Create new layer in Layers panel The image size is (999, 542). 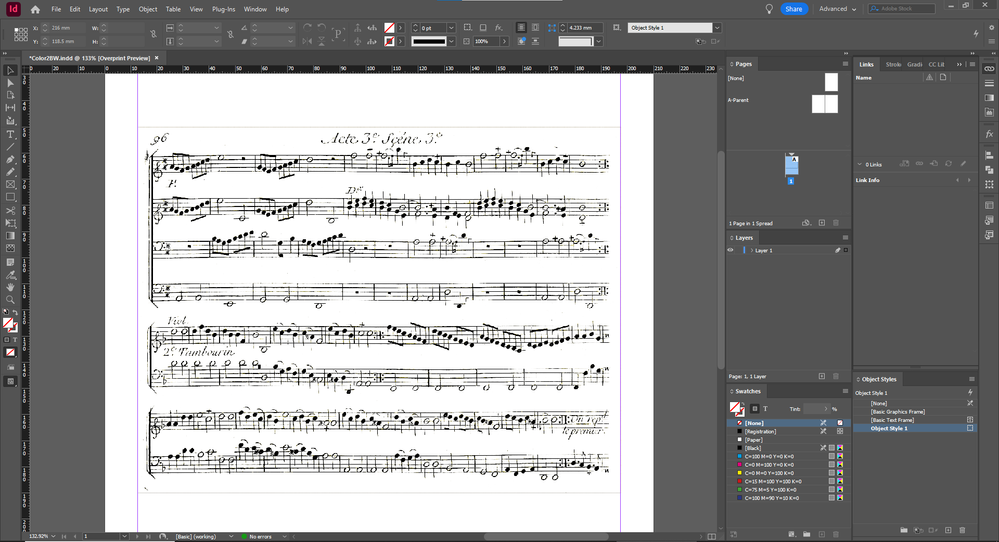[822, 376]
